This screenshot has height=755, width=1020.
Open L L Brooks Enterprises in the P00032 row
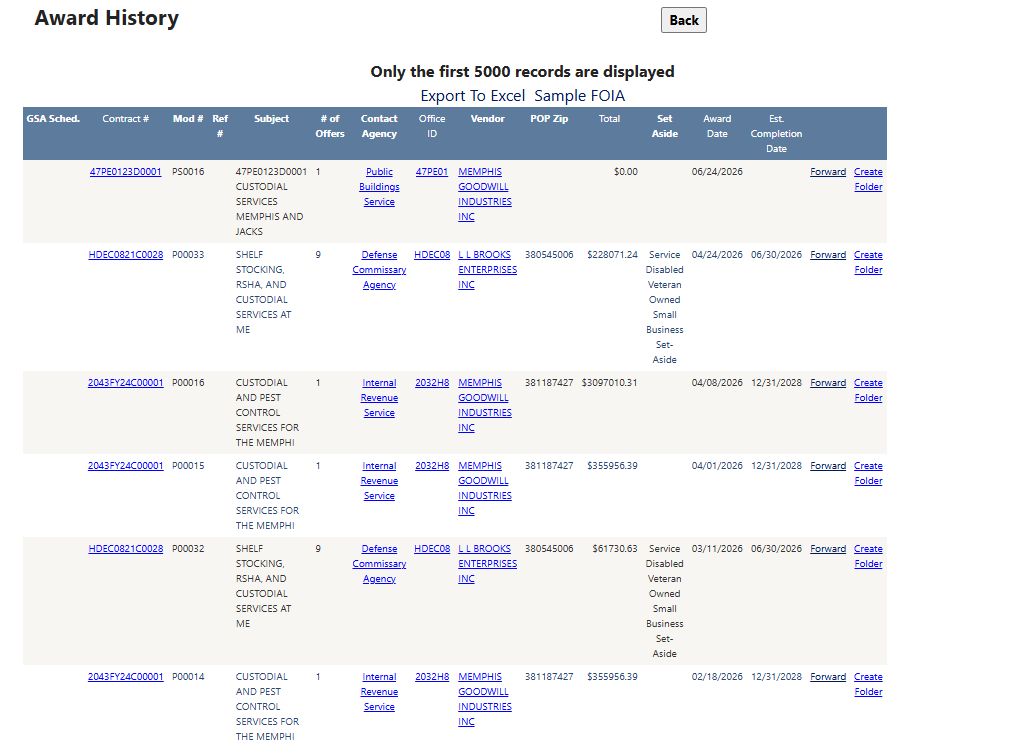(487, 564)
